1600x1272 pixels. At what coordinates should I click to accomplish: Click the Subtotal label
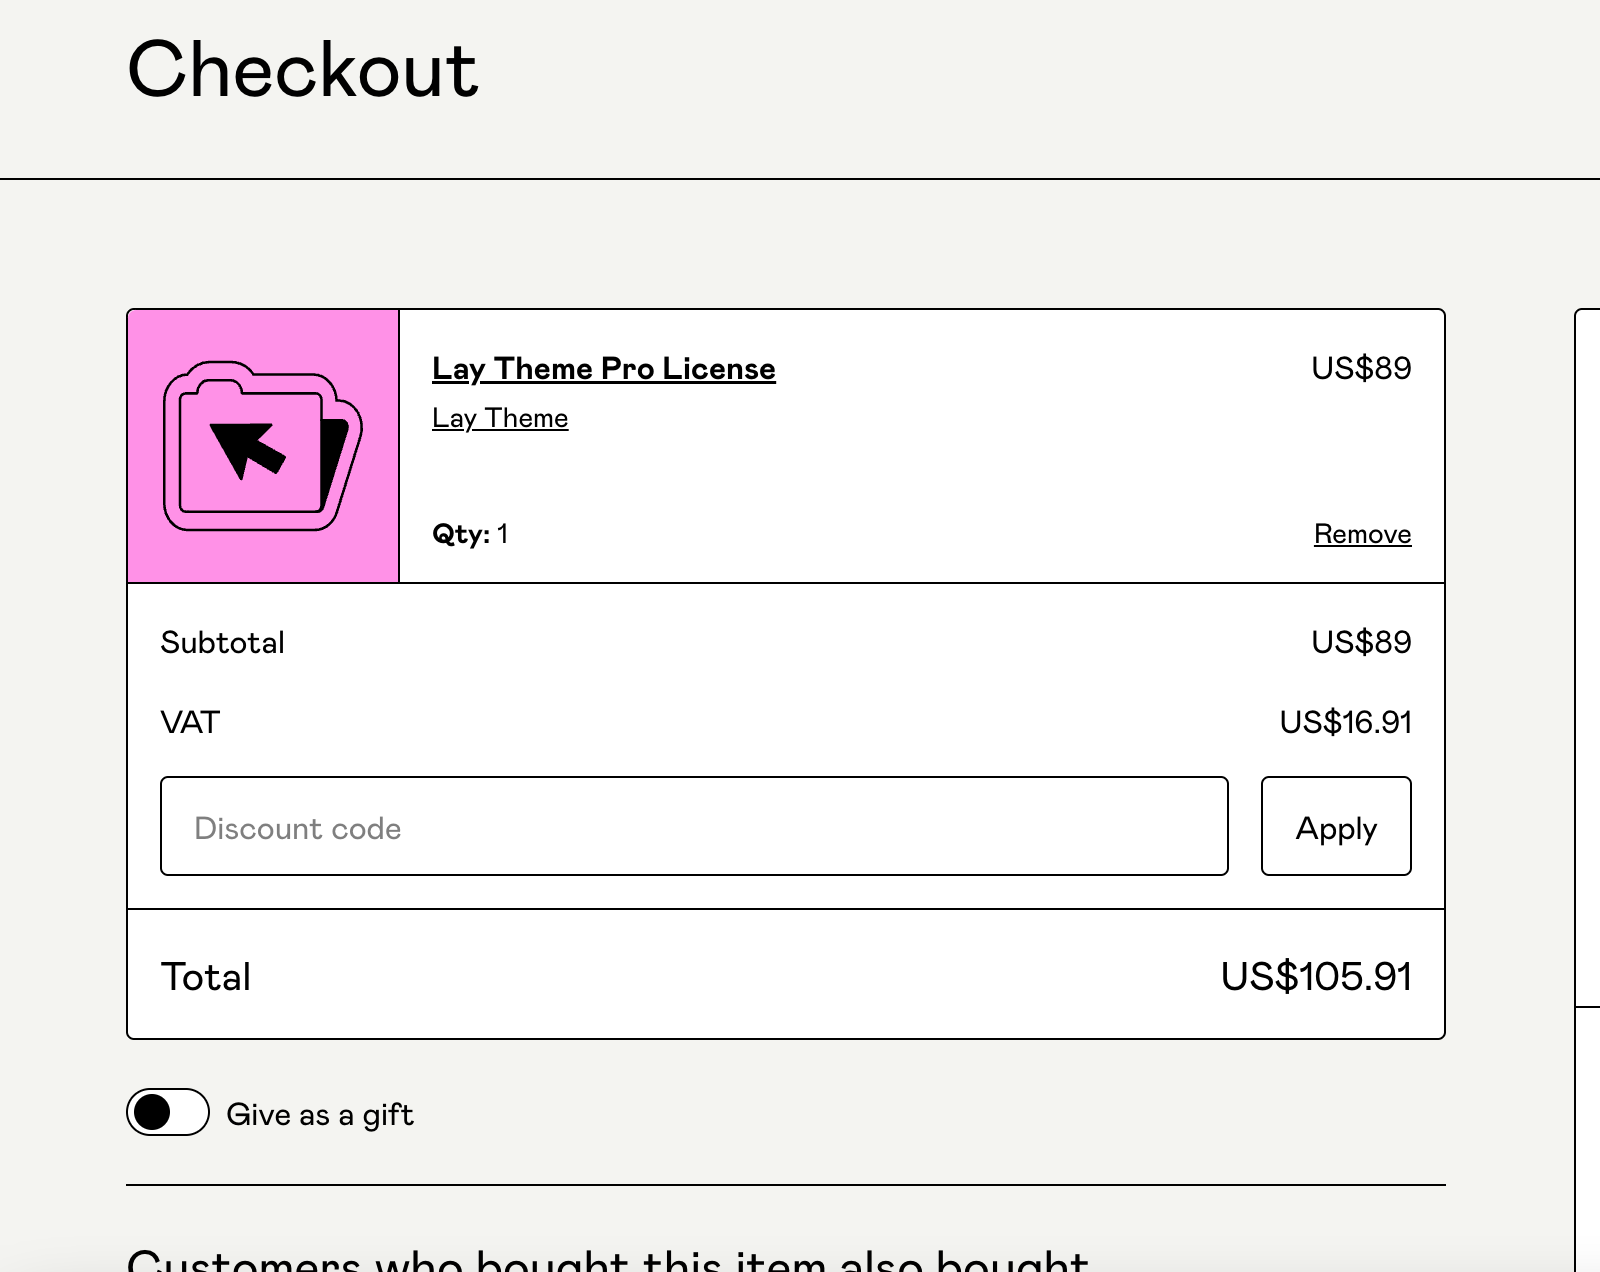point(222,642)
